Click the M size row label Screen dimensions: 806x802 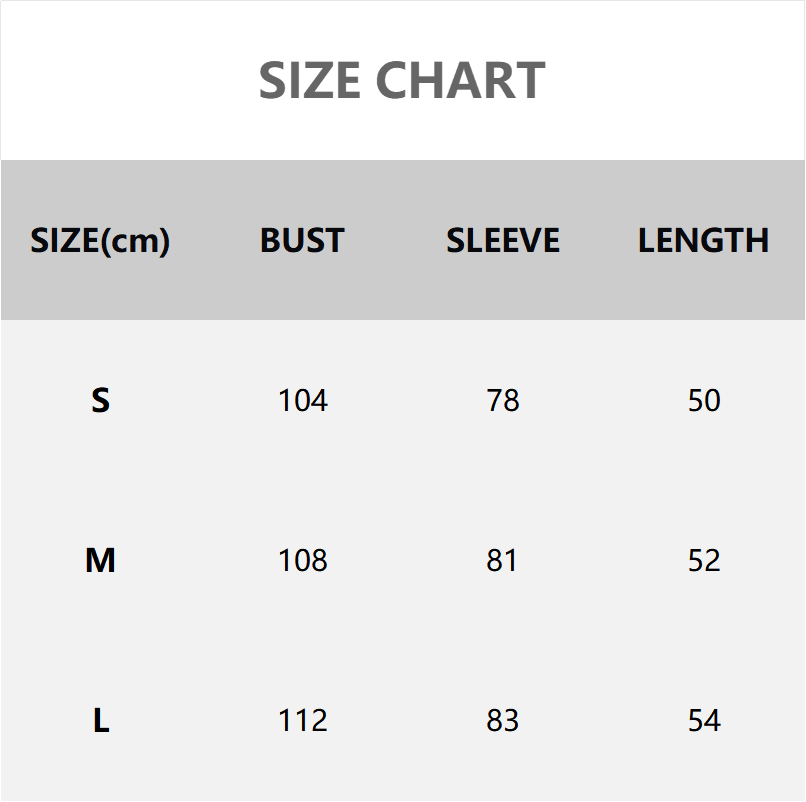pos(100,561)
